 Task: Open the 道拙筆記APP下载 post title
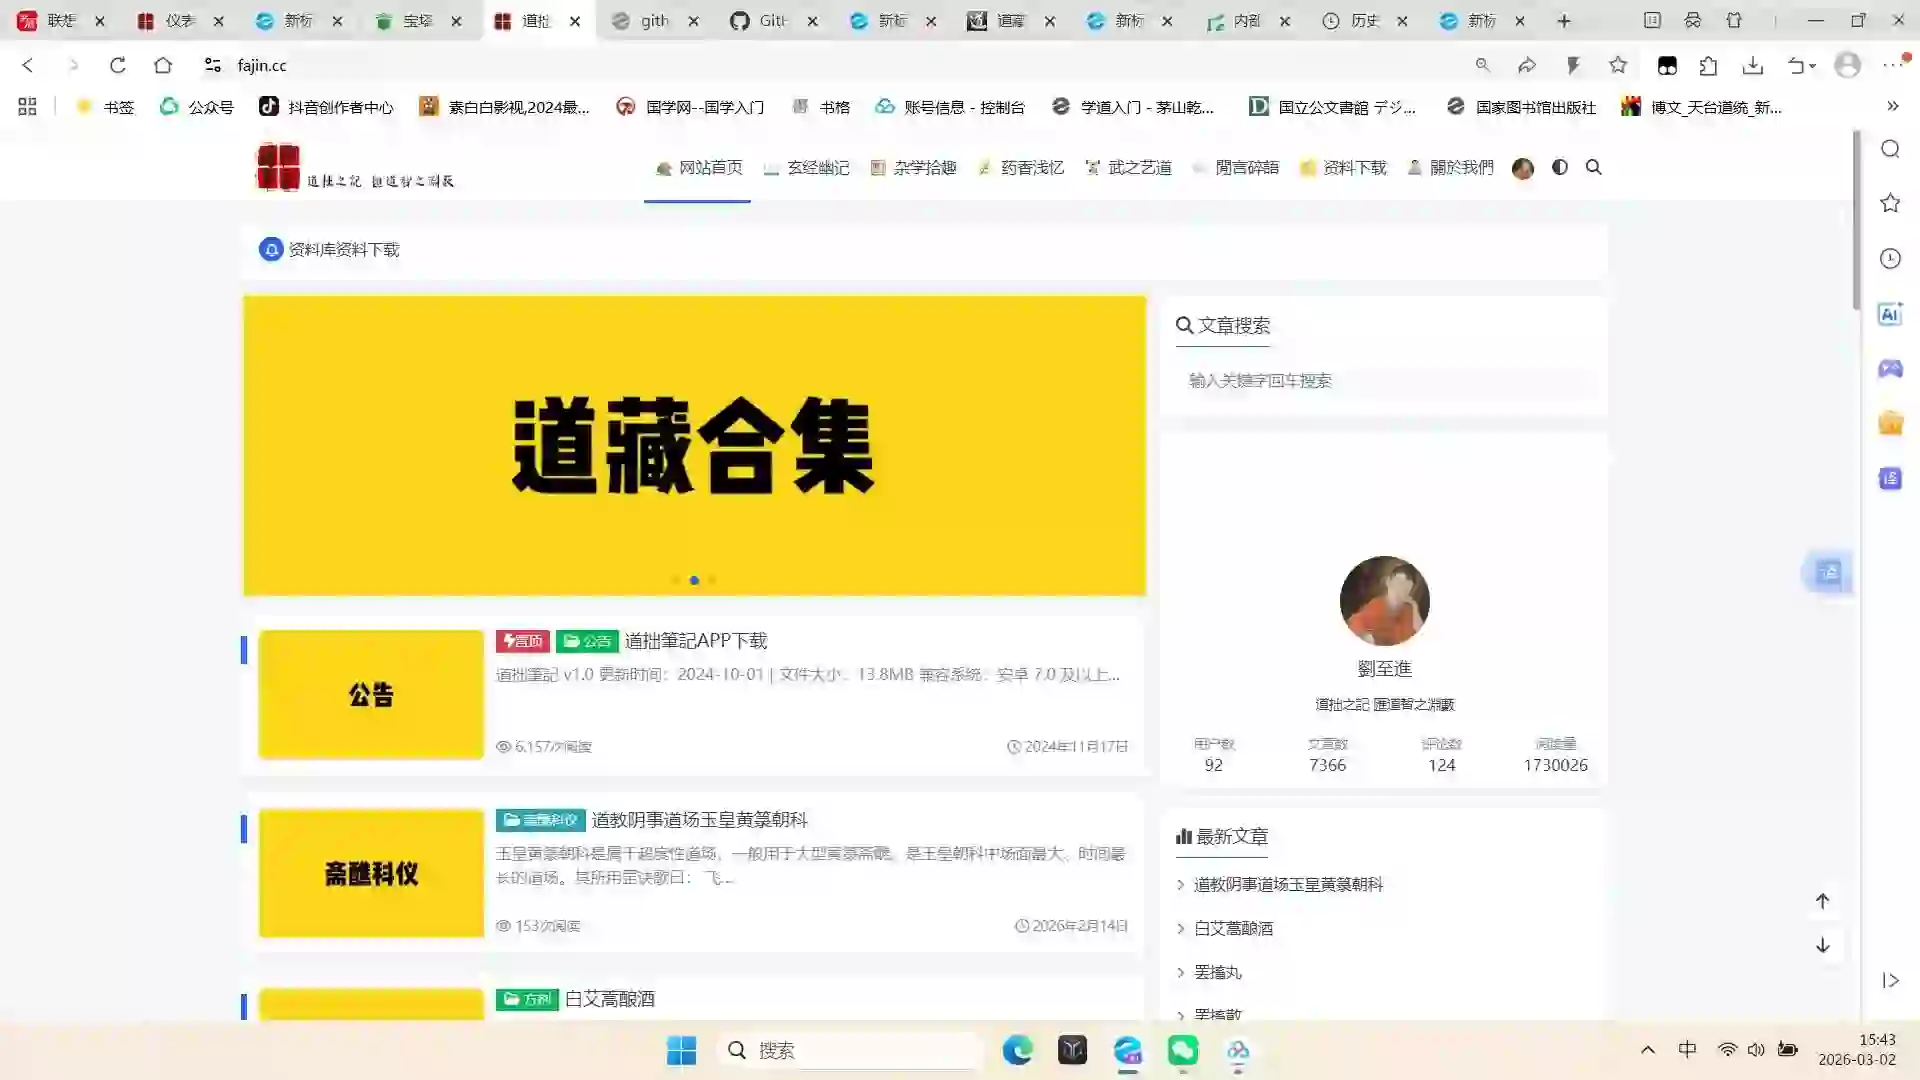tap(696, 640)
